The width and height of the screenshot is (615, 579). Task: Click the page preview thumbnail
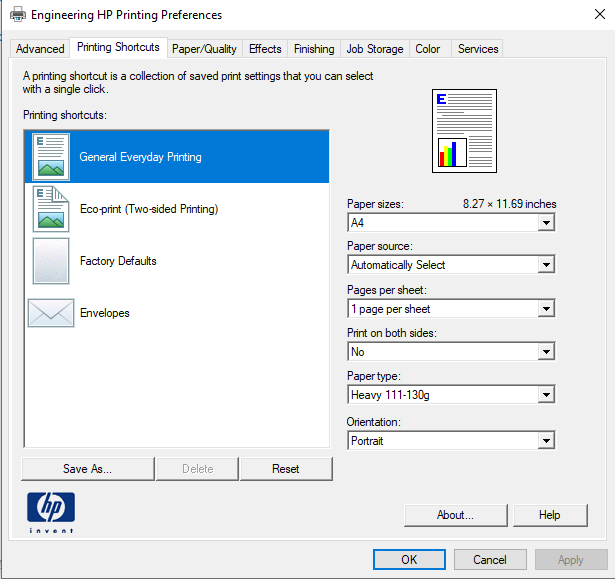click(464, 131)
